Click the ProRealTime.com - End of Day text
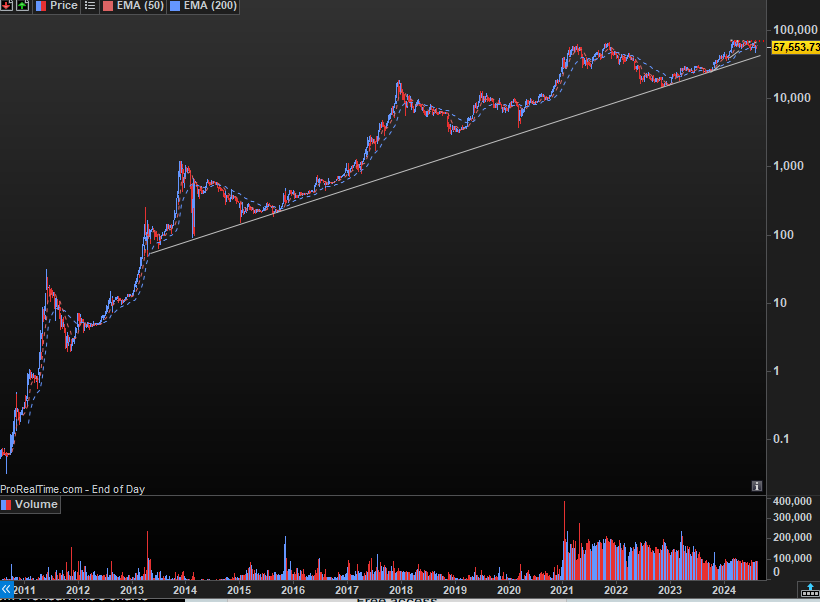This screenshot has width=820, height=602. pyautogui.click(x=72, y=489)
